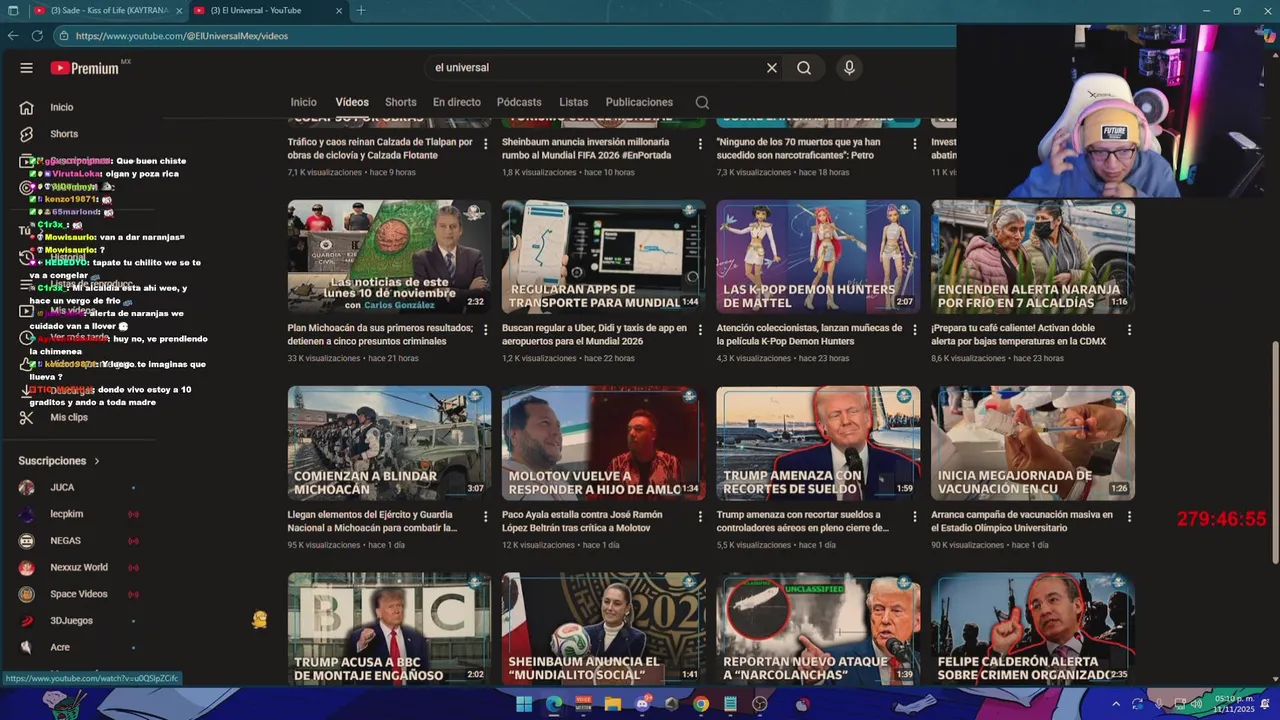Open the taskbar clock showing 05:10 p. m.
Screen dimensions: 1280x720
pos(1233,704)
